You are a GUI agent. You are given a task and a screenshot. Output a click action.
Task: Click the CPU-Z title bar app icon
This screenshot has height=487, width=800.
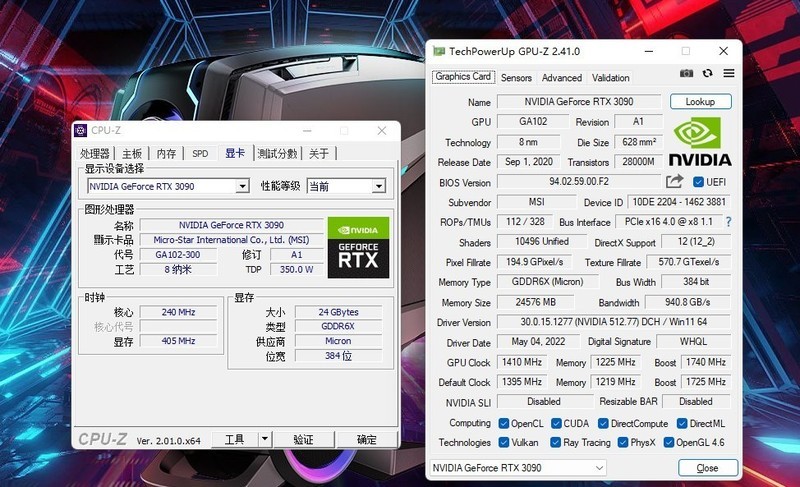[x=81, y=131]
